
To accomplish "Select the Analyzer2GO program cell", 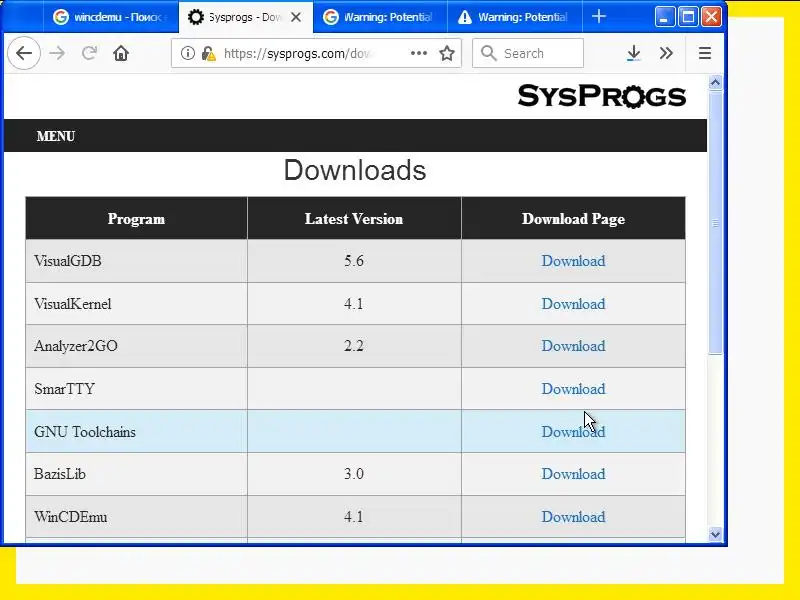I will point(136,346).
